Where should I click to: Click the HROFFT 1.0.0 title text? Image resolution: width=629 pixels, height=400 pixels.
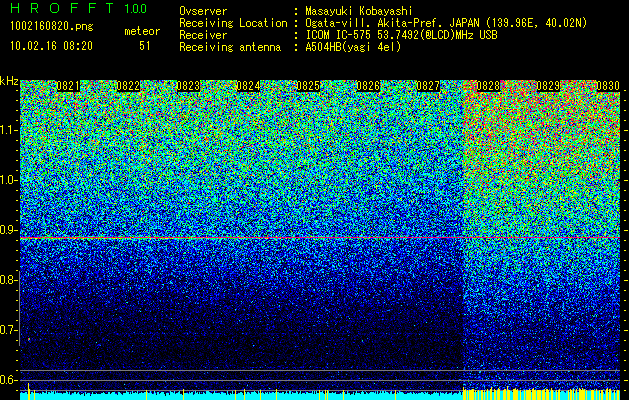pos(78,8)
